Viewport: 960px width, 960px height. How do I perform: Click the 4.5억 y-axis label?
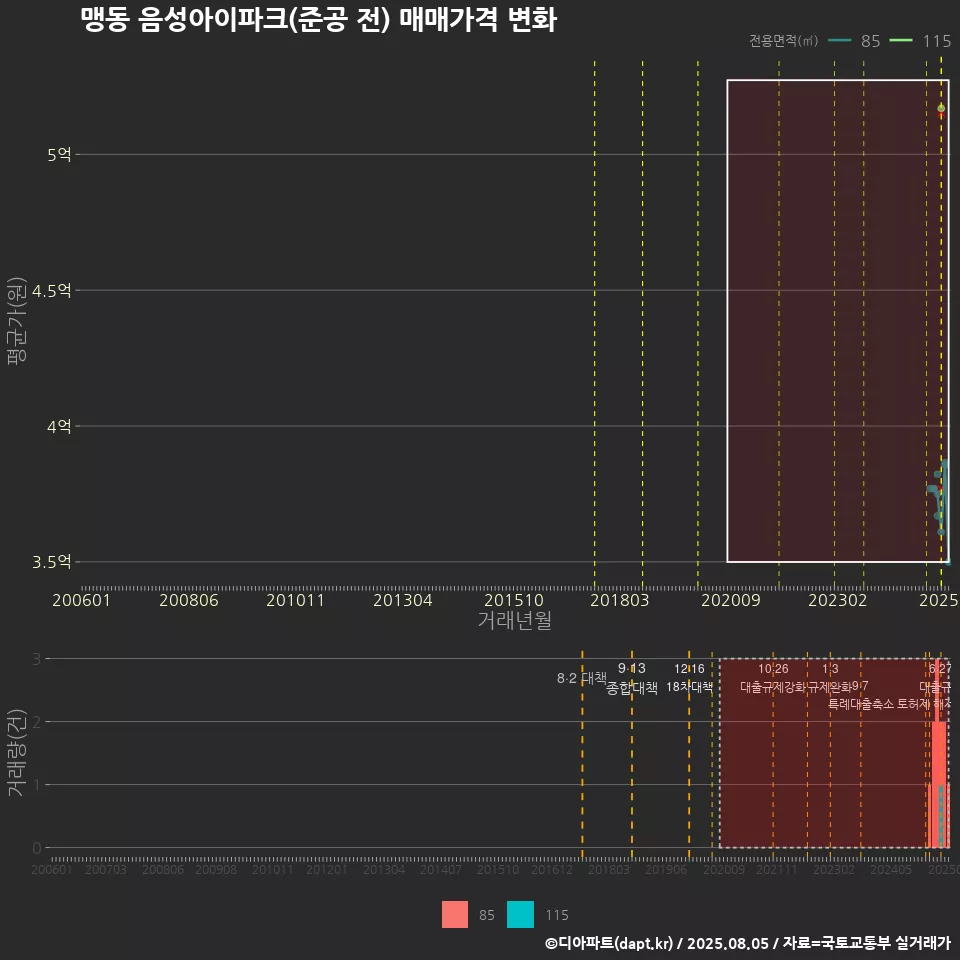[x=51, y=291]
